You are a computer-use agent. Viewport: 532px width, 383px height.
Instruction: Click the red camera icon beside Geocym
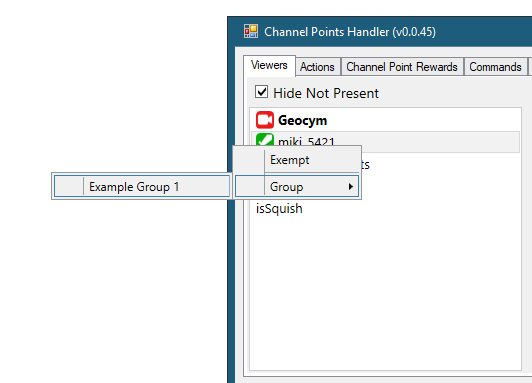(x=265, y=120)
